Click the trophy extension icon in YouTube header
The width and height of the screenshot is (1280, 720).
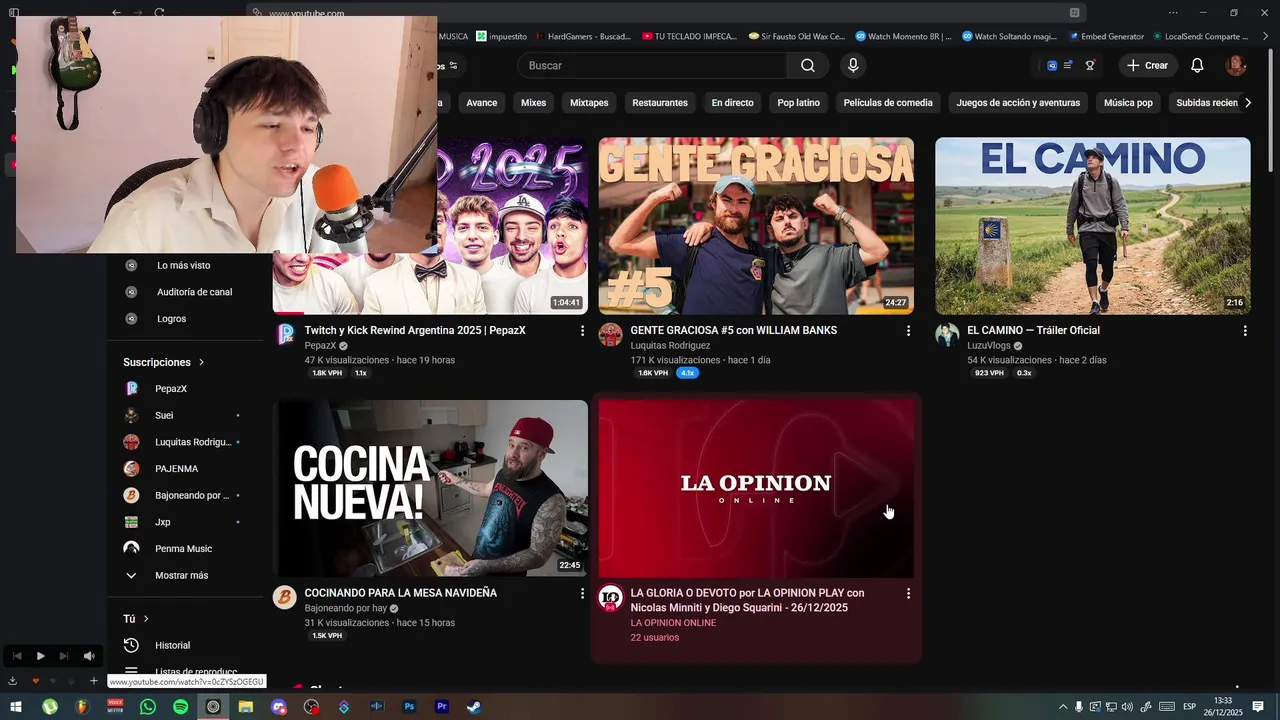(1090, 65)
